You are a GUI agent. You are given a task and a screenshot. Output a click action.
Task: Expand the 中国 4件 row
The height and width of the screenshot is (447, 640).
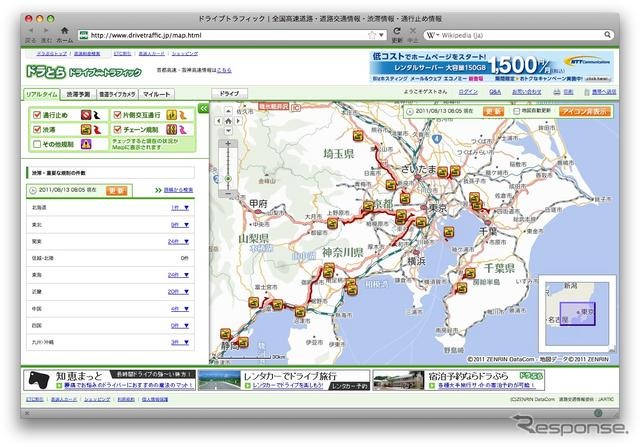[x=110, y=309]
